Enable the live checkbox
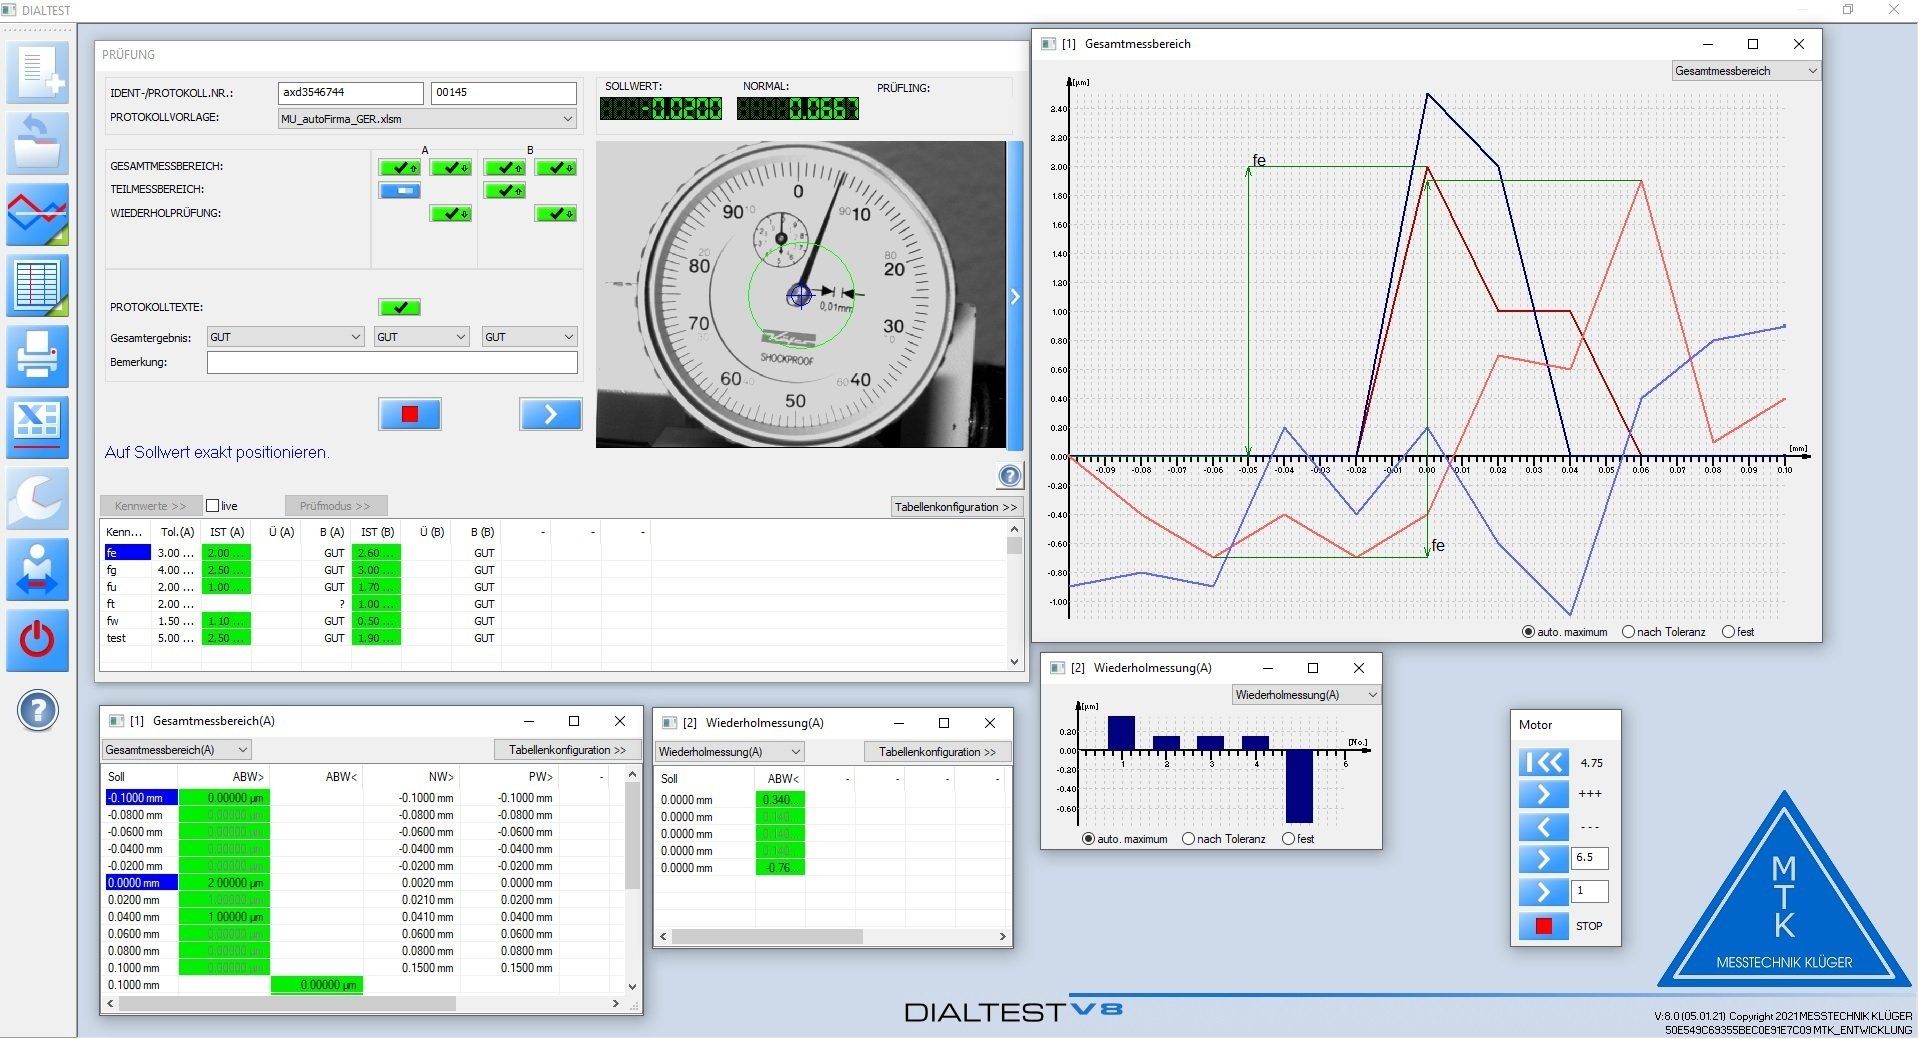1919x1039 pixels. click(212, 506)
